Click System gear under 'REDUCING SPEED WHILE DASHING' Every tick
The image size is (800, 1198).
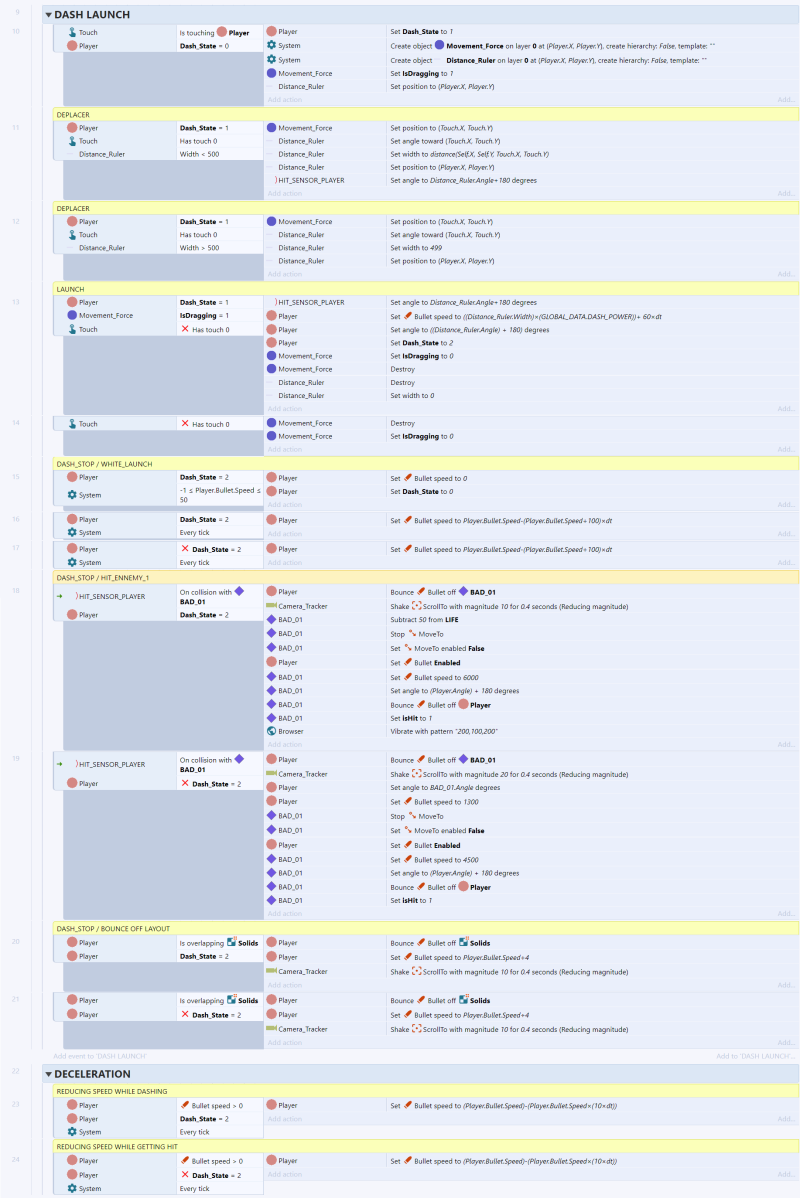point(72,1132)
